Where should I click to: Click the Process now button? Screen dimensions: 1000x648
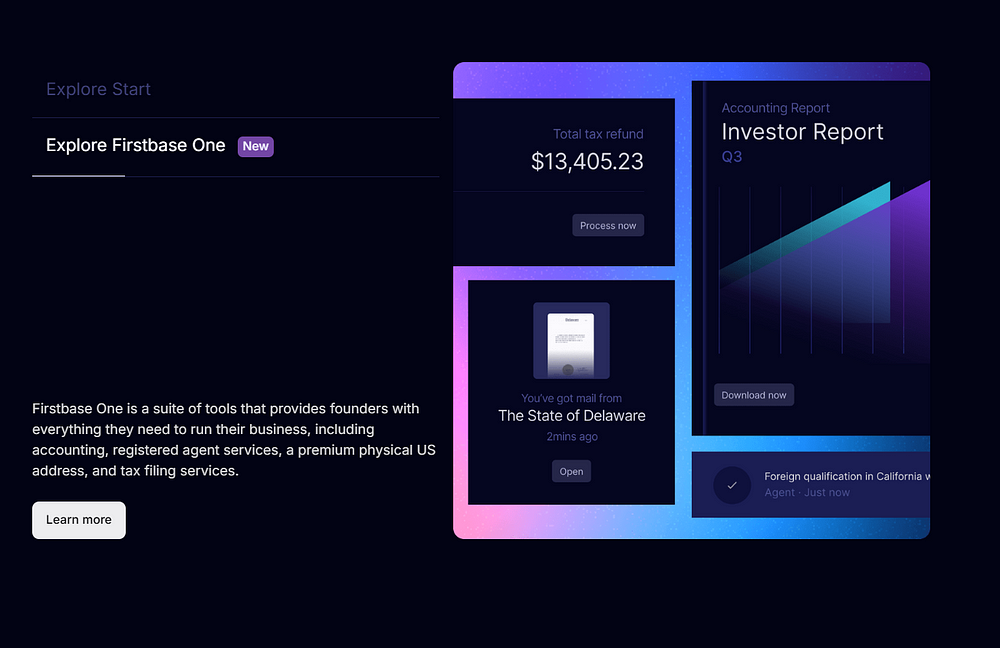(608, 225)
